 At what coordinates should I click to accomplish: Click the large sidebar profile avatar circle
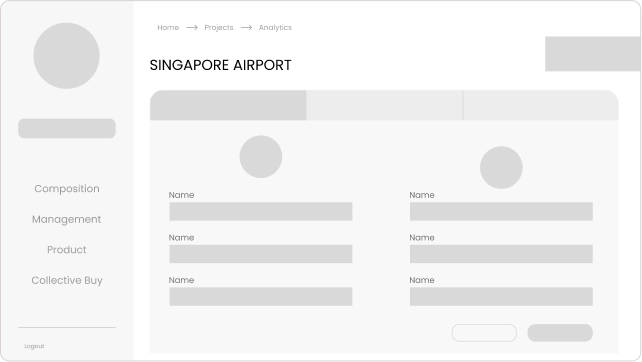(66, 56)
